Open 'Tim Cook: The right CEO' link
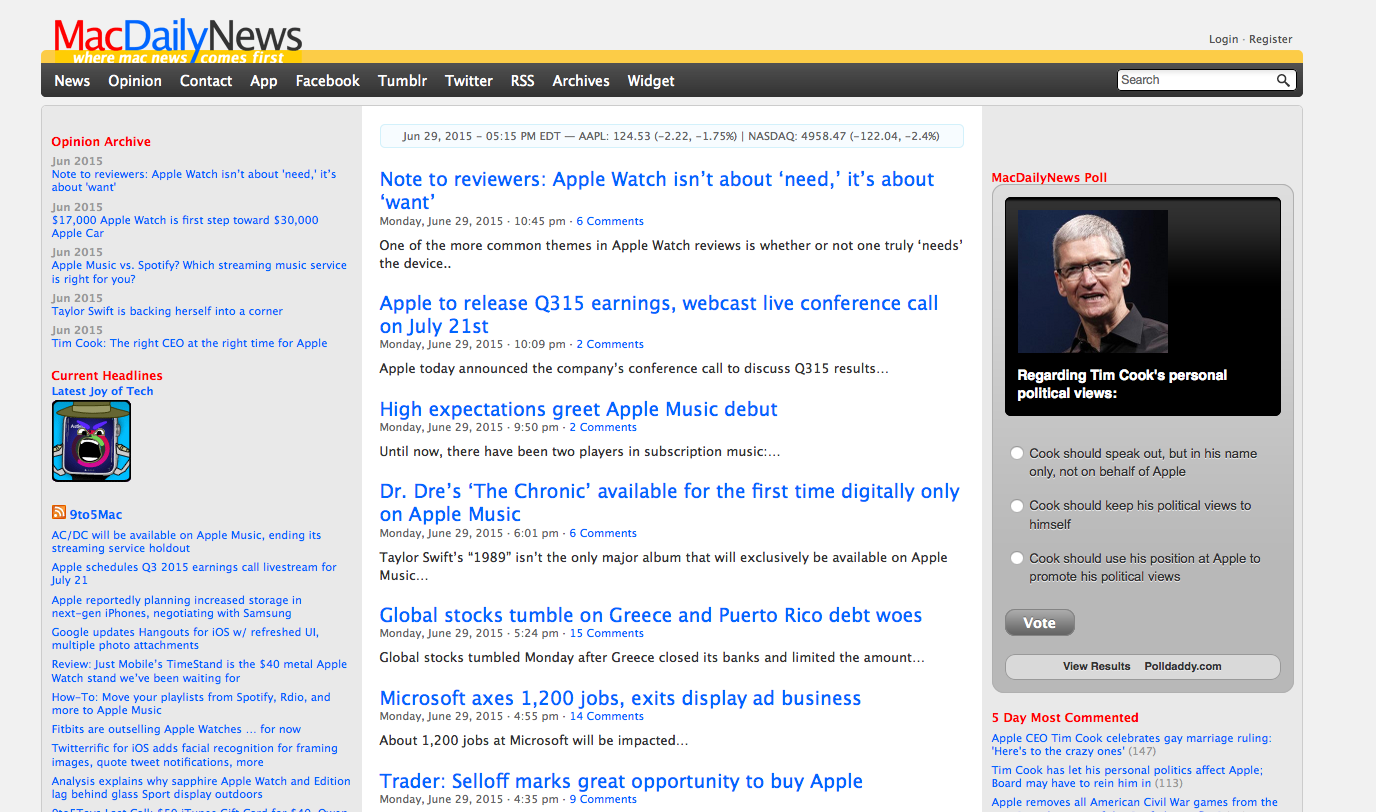The height and width of the screenshot is (812, 1376). (x=189, y=343)
